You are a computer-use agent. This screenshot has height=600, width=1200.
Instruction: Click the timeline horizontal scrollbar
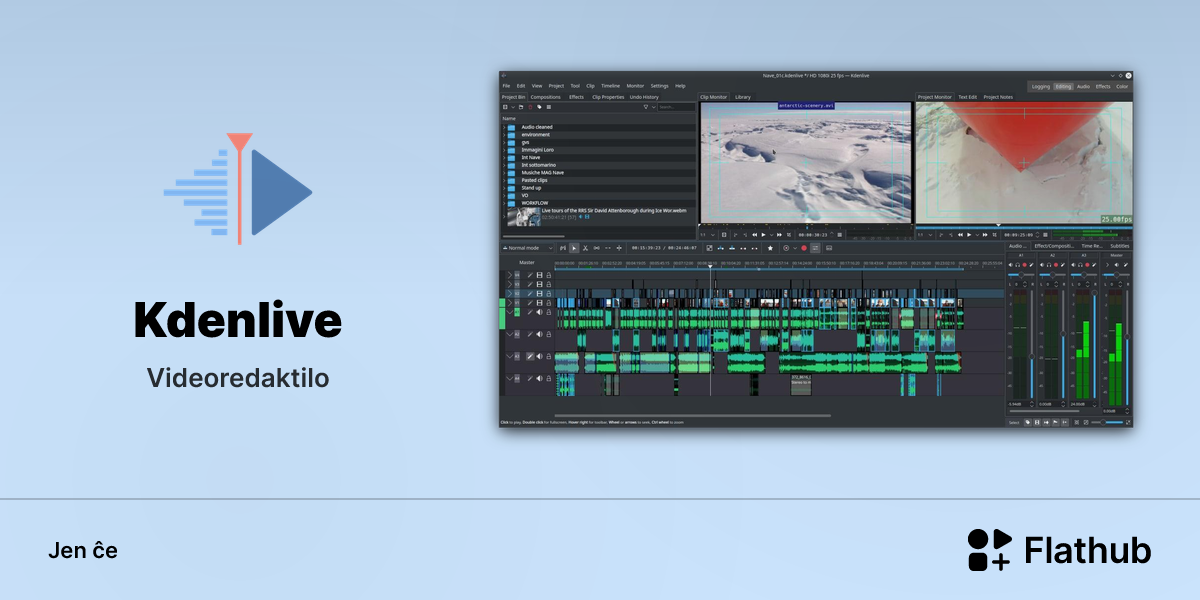coord(692,415)
